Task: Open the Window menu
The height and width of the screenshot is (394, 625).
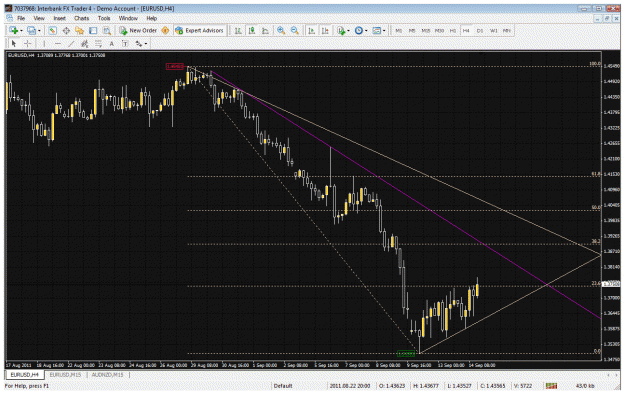Action: tap(128, 18)
